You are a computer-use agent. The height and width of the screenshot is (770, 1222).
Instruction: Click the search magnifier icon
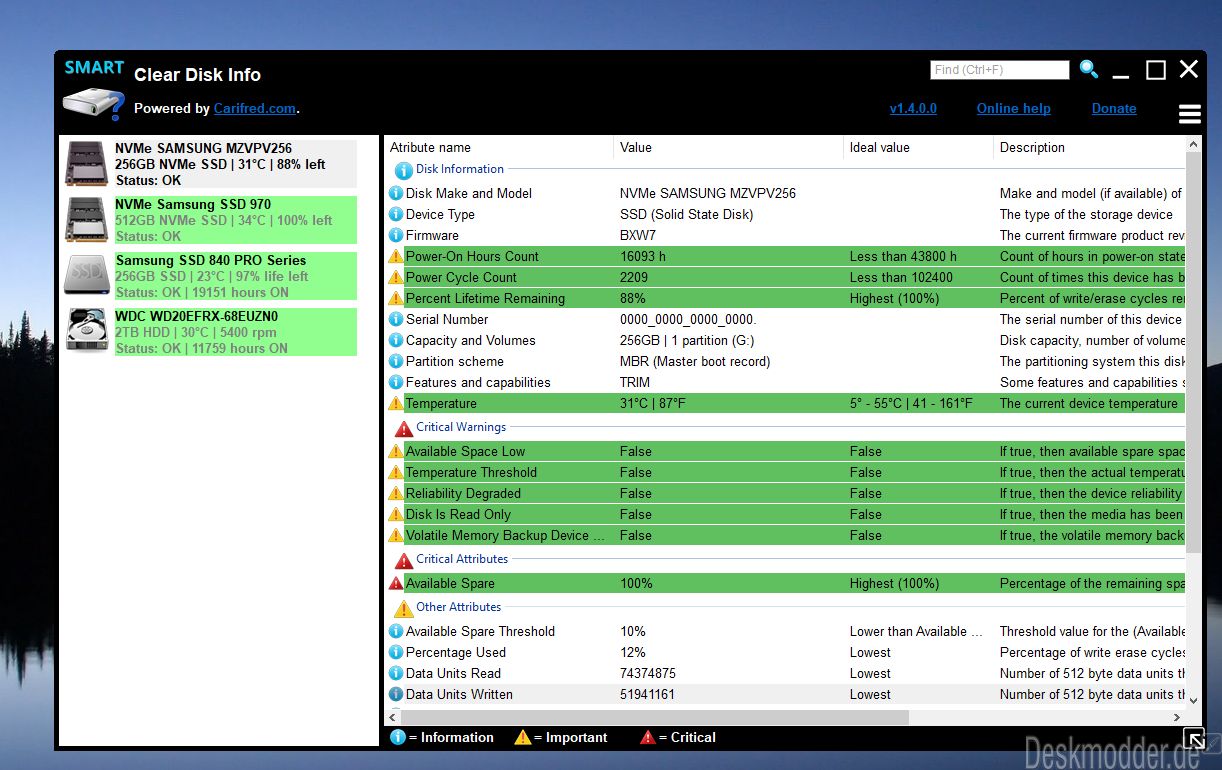tap(1089, 69)
